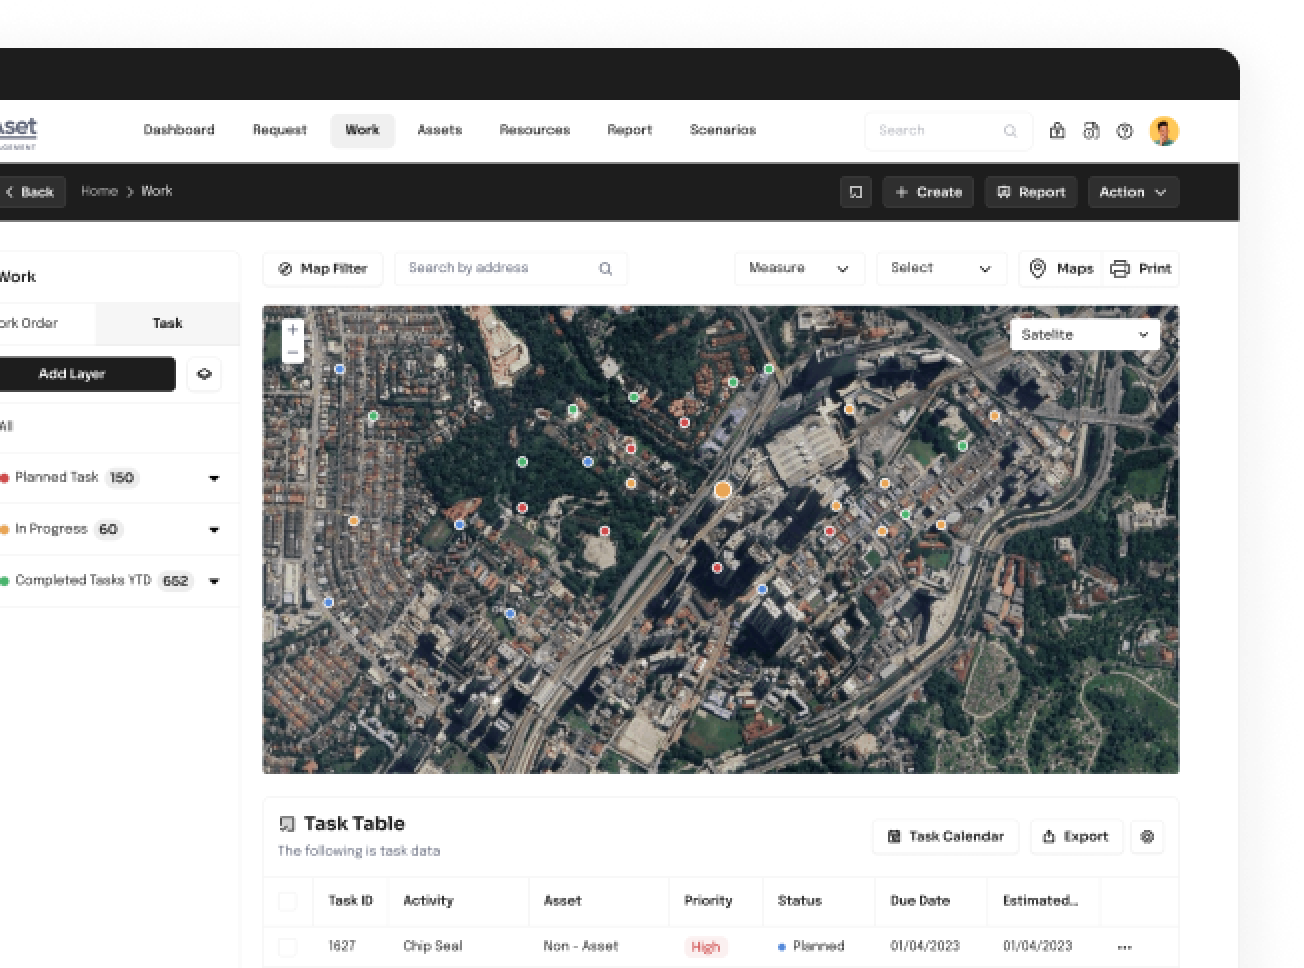Viewport: 1304px width, 968px height.
Task: Click the Home breadcrumb link
Action: [99, 191]
